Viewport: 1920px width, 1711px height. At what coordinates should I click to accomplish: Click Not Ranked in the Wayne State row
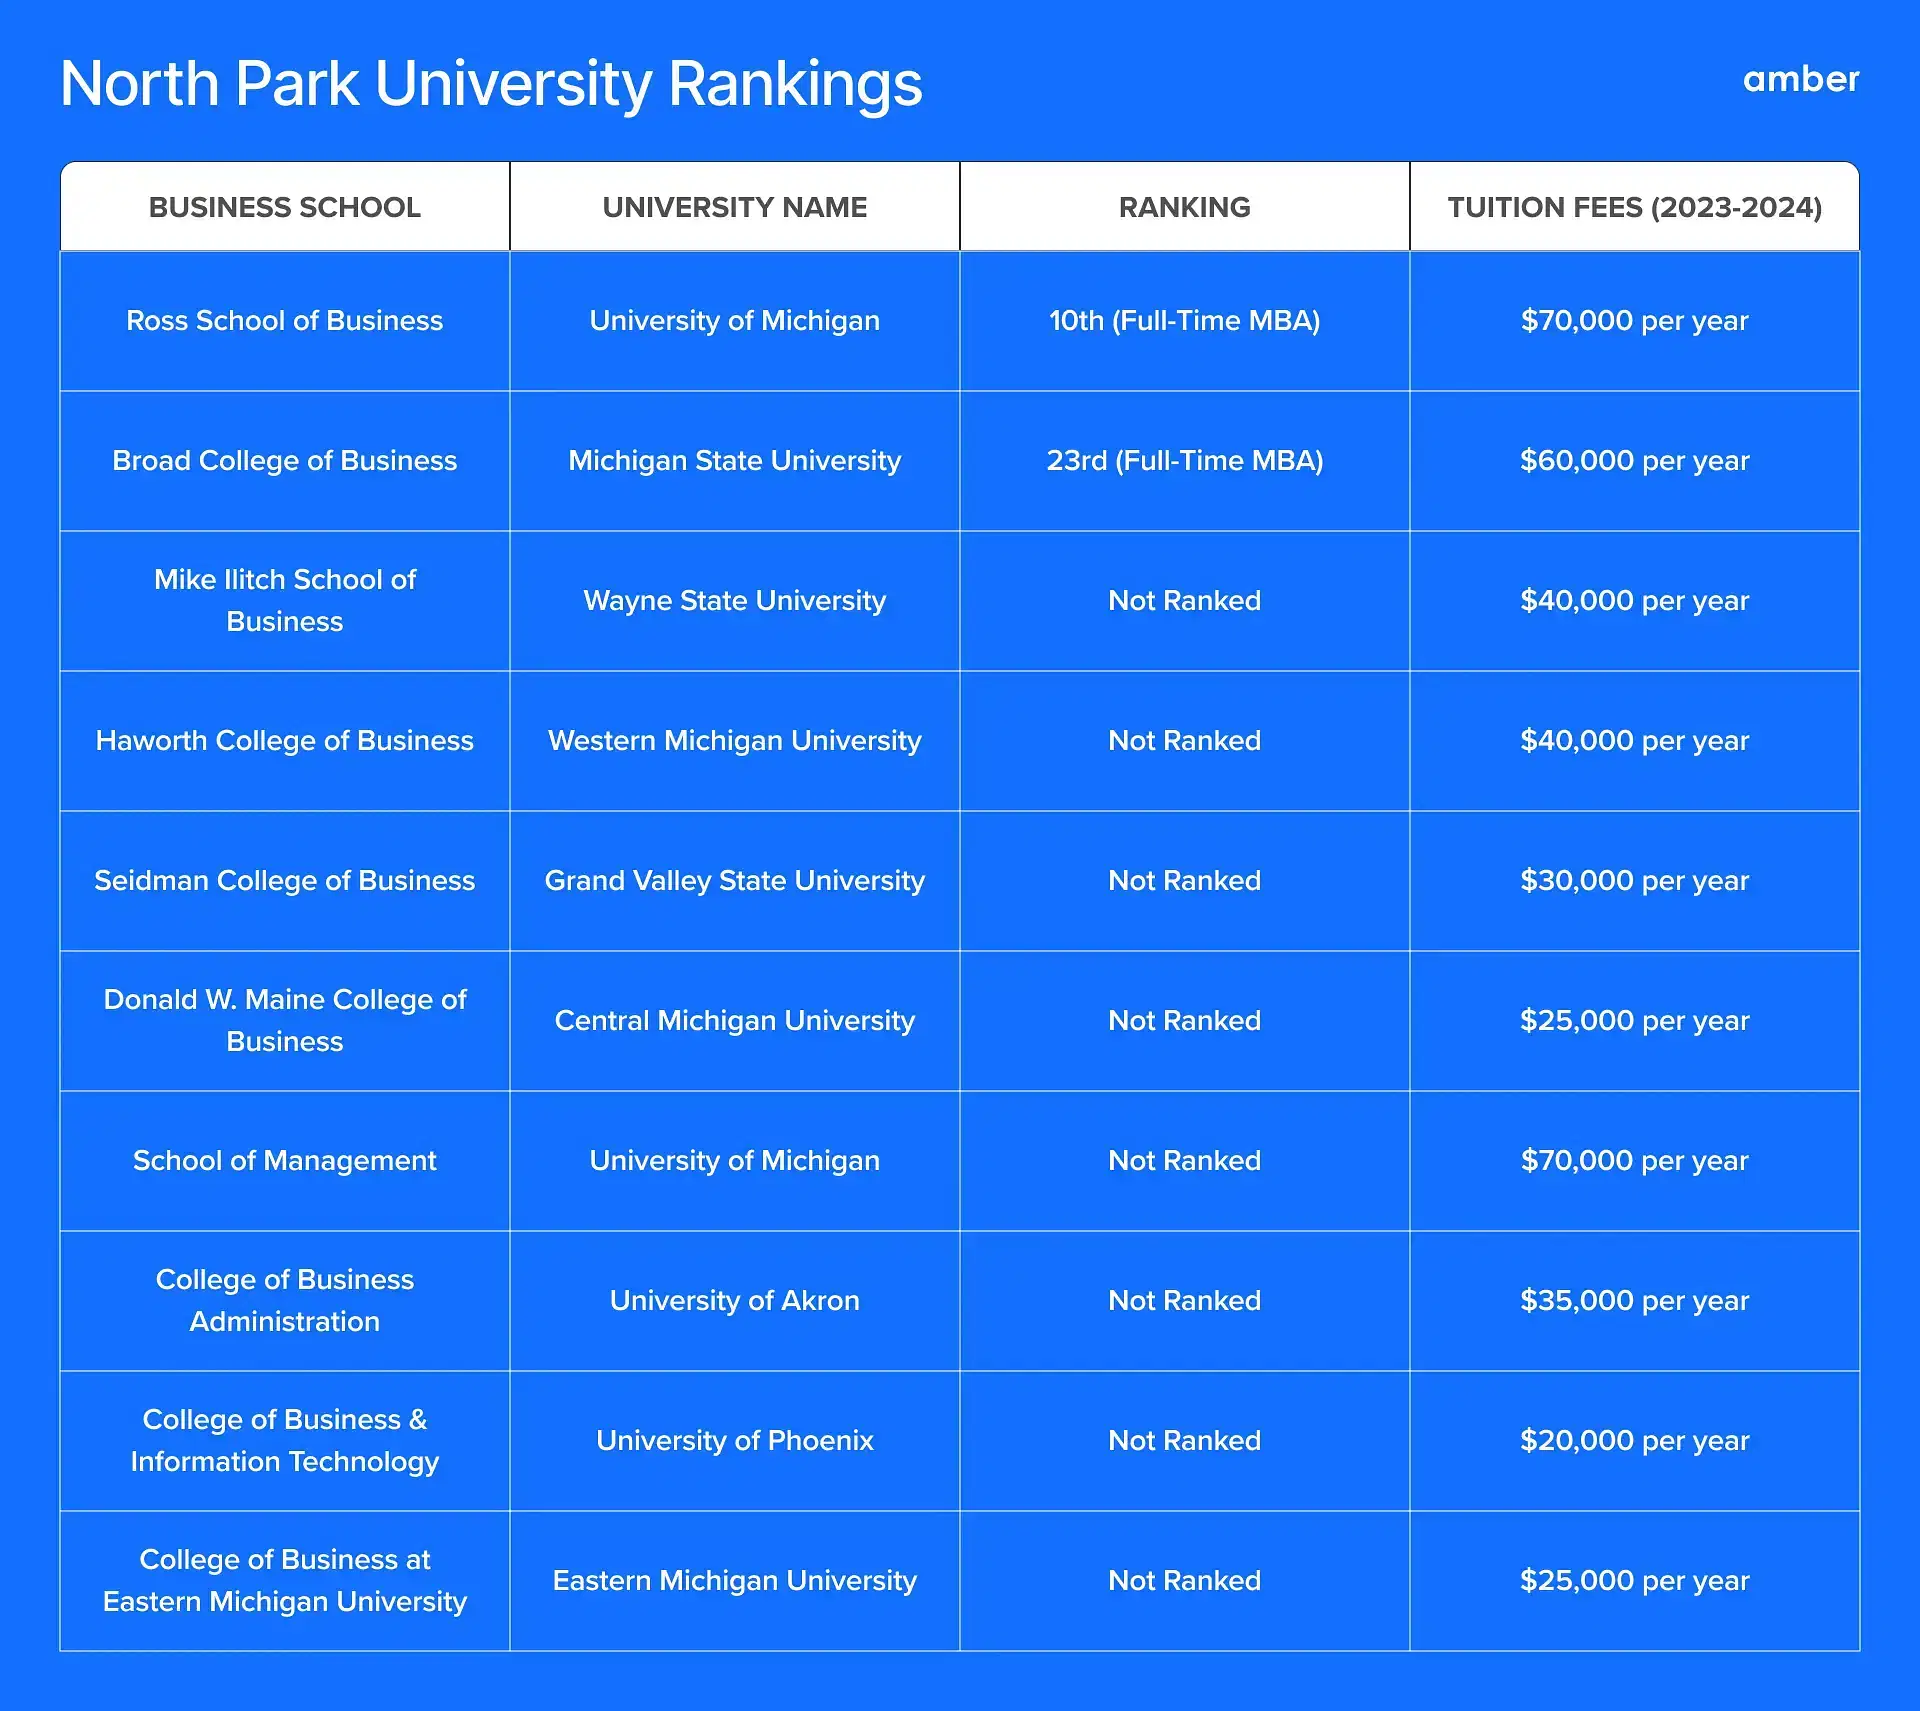1185,600
